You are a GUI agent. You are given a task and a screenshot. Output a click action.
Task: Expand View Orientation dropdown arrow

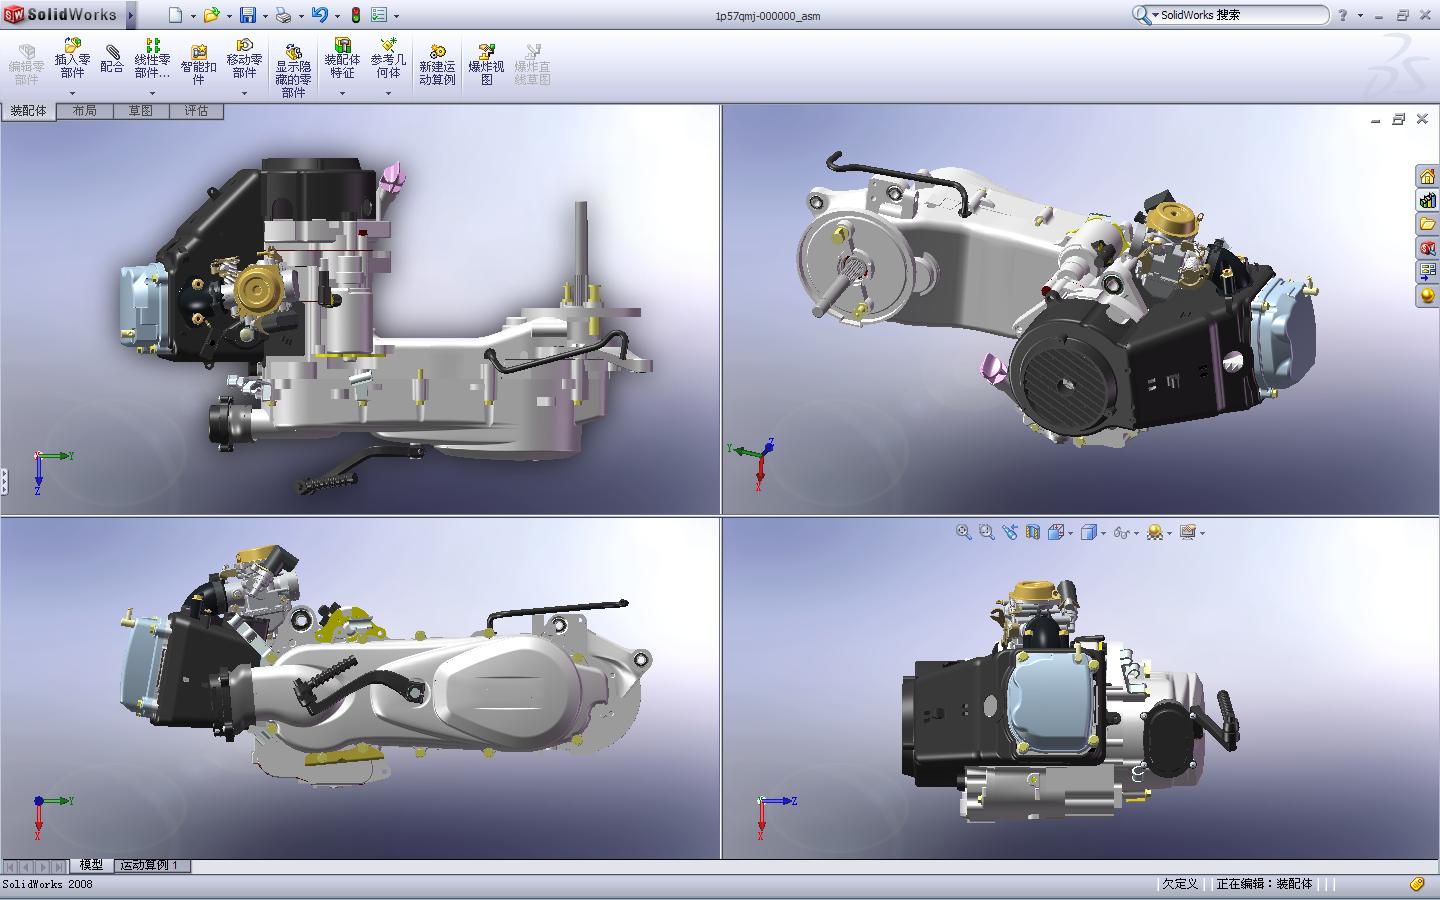coord(1070,533)
